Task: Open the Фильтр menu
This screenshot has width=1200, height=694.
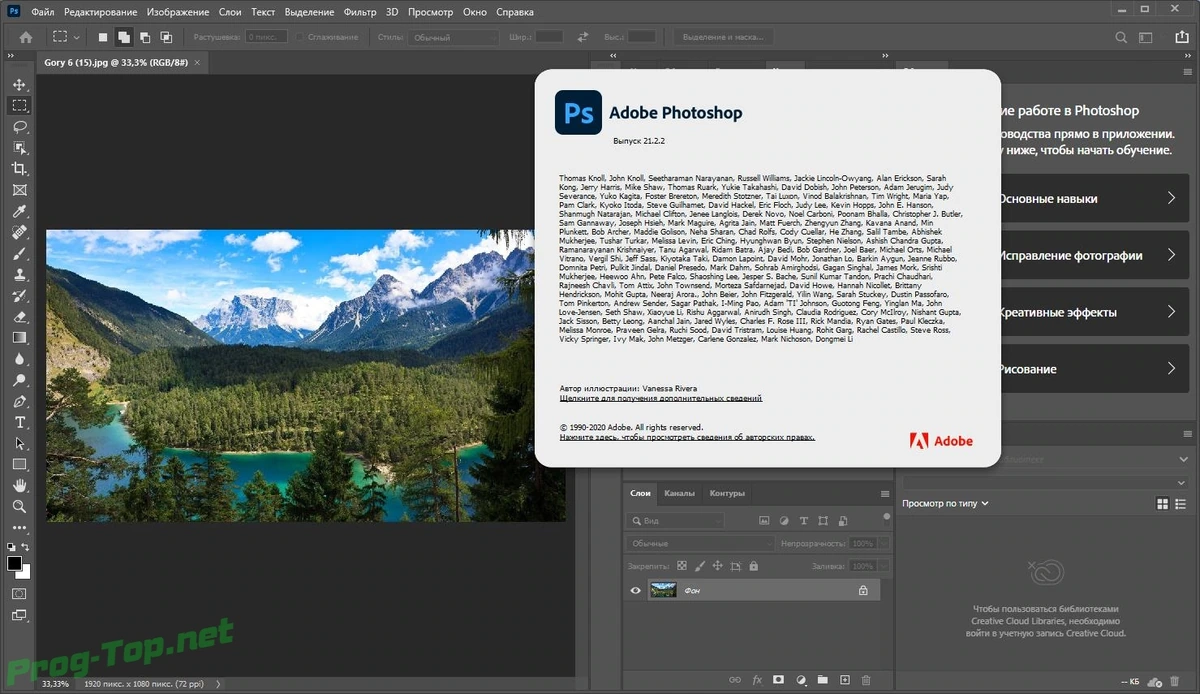Action: coord(359,12)
